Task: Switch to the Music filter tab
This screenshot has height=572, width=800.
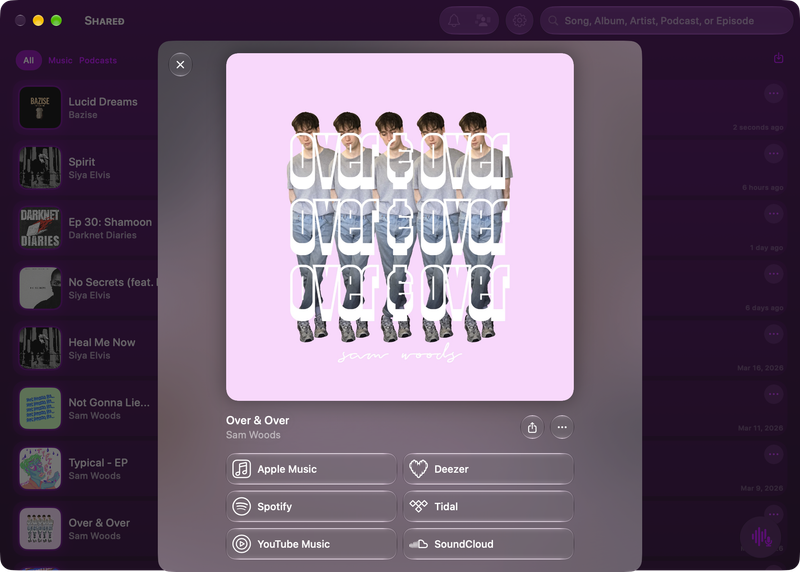Action: (60, 60)
